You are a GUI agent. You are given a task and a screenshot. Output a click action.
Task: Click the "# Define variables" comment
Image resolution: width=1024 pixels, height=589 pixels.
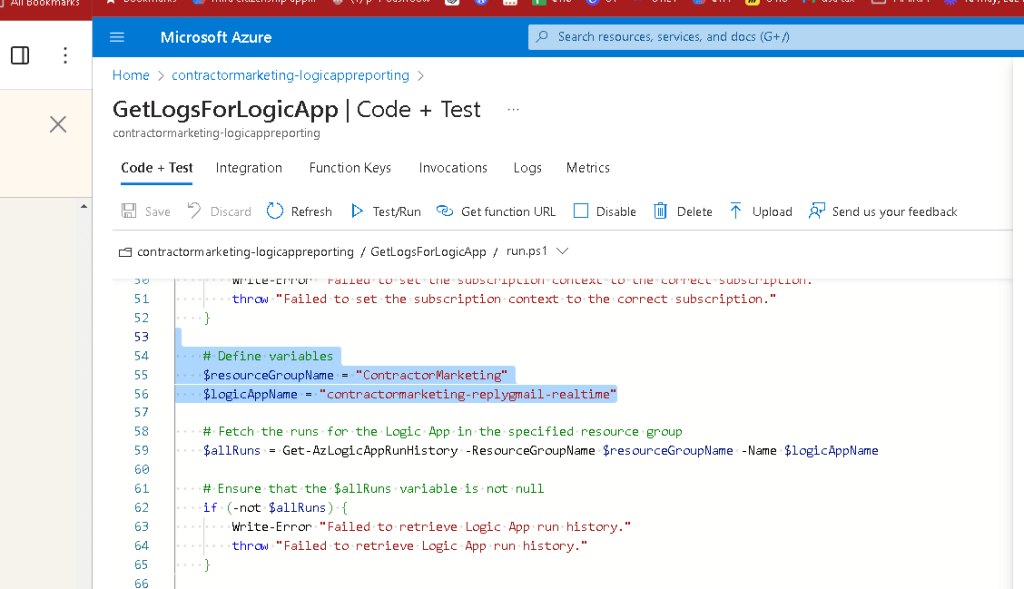[x=268, y=356]
